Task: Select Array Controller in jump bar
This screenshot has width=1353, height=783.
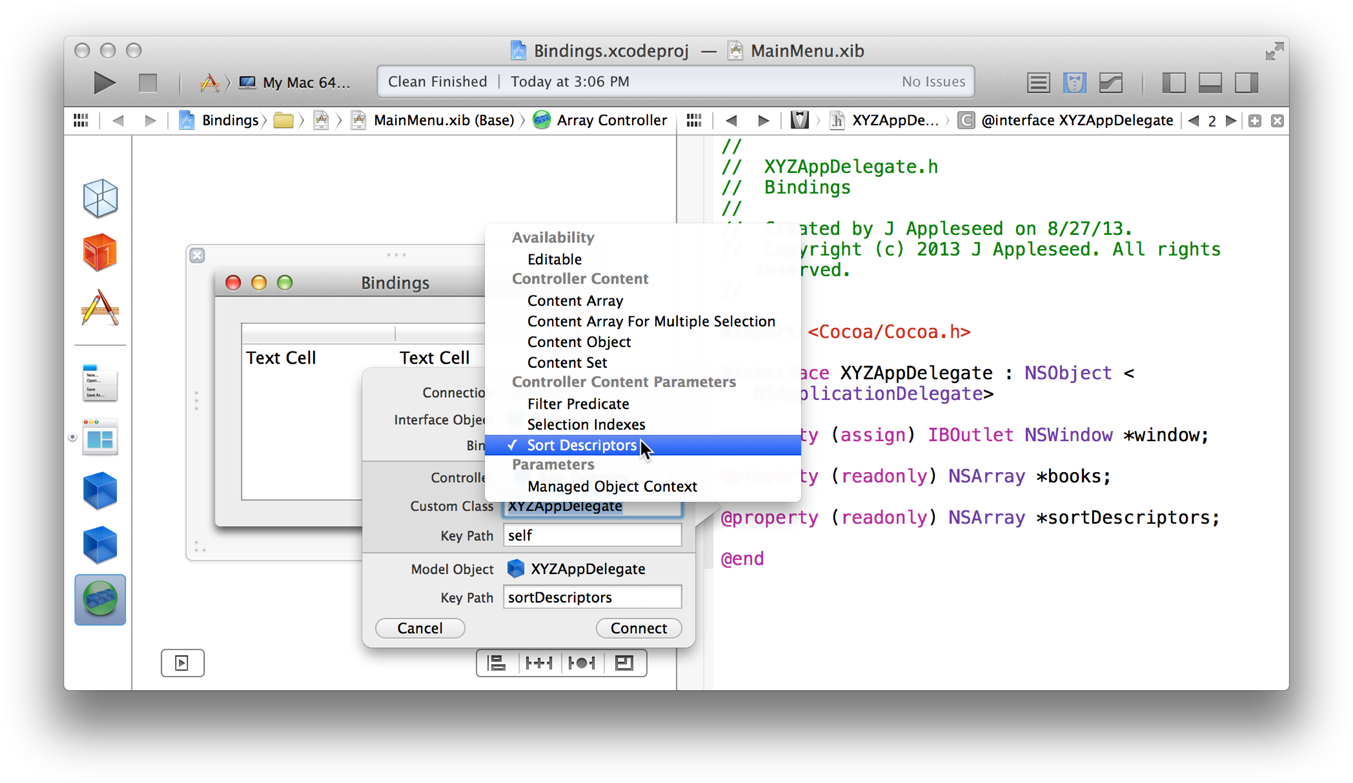Action: tap(599, 120)
